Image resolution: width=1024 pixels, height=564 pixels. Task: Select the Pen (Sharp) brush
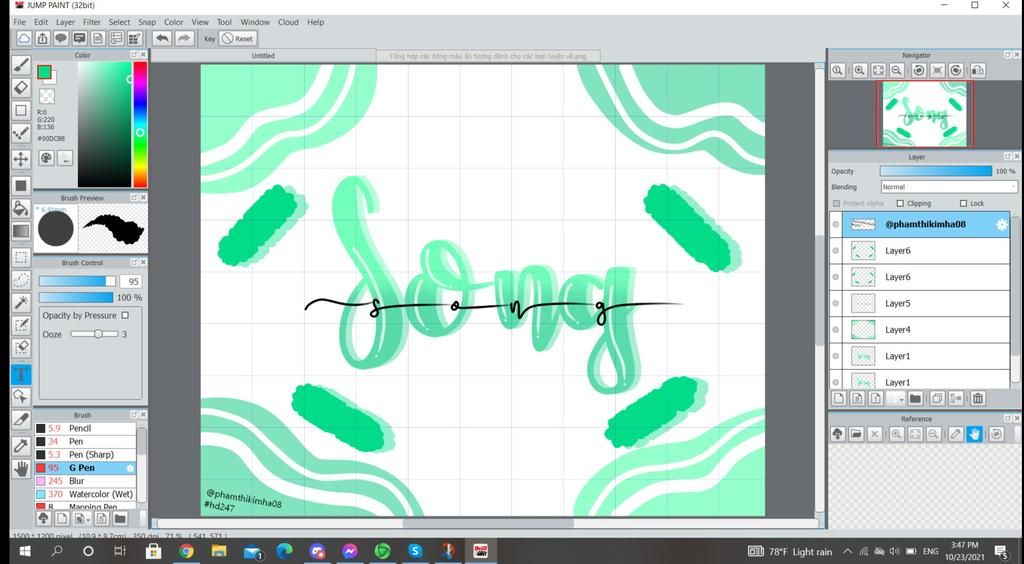(86, 454)
